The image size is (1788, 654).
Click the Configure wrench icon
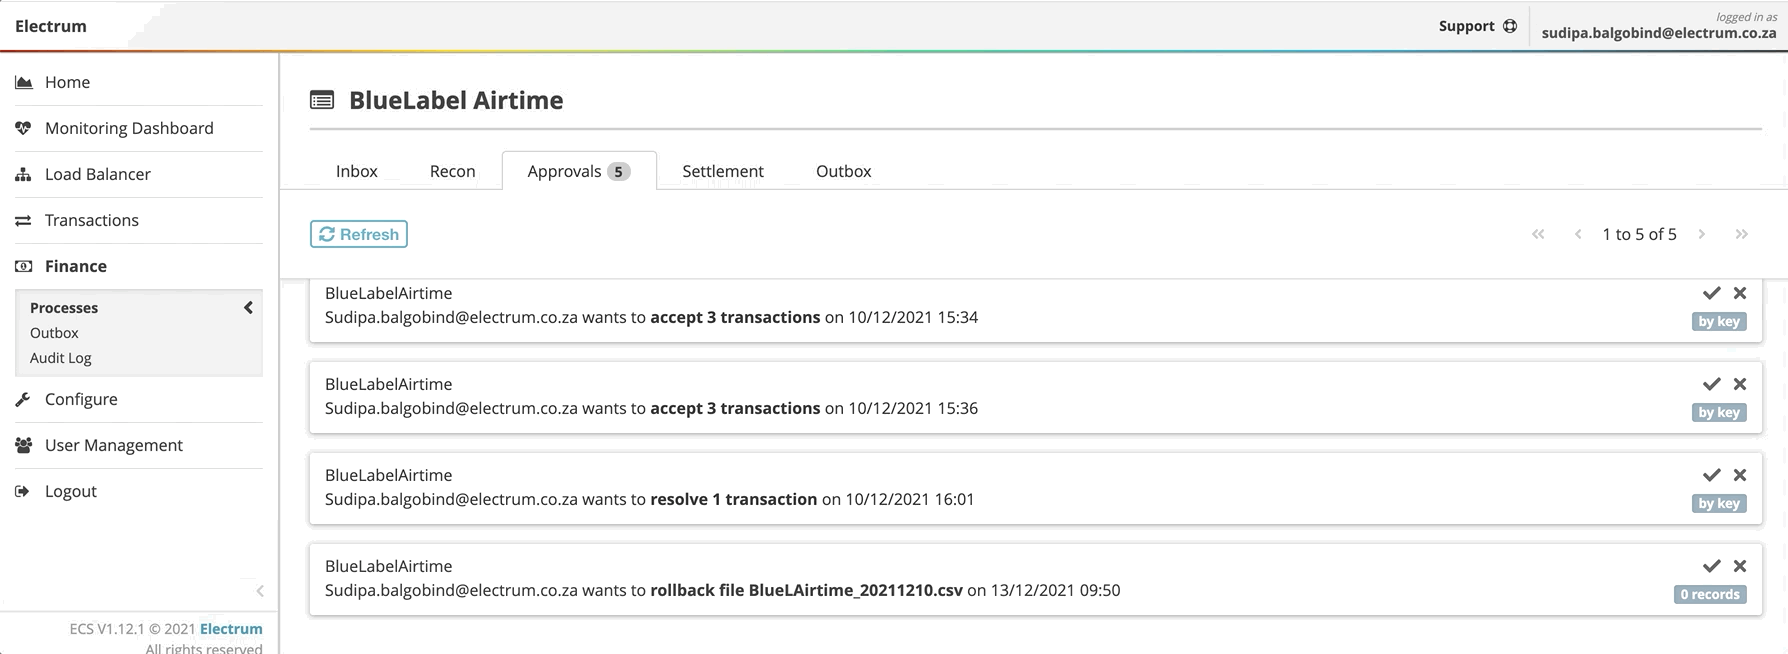coord(23,399)
